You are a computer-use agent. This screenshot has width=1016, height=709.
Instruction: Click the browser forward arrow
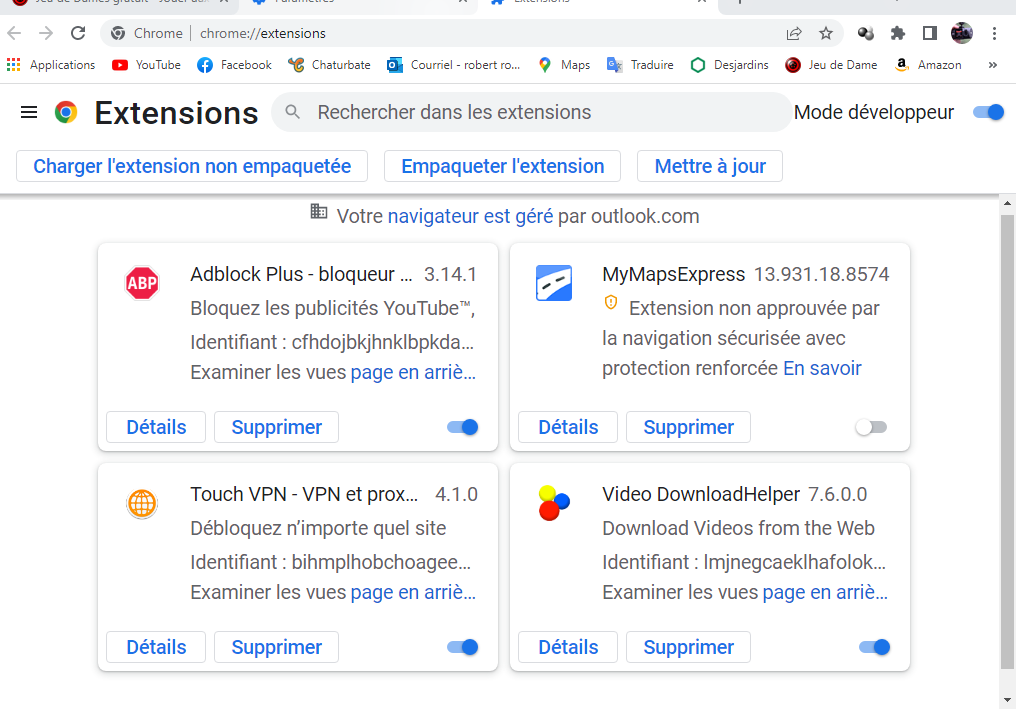click(46, 33)
